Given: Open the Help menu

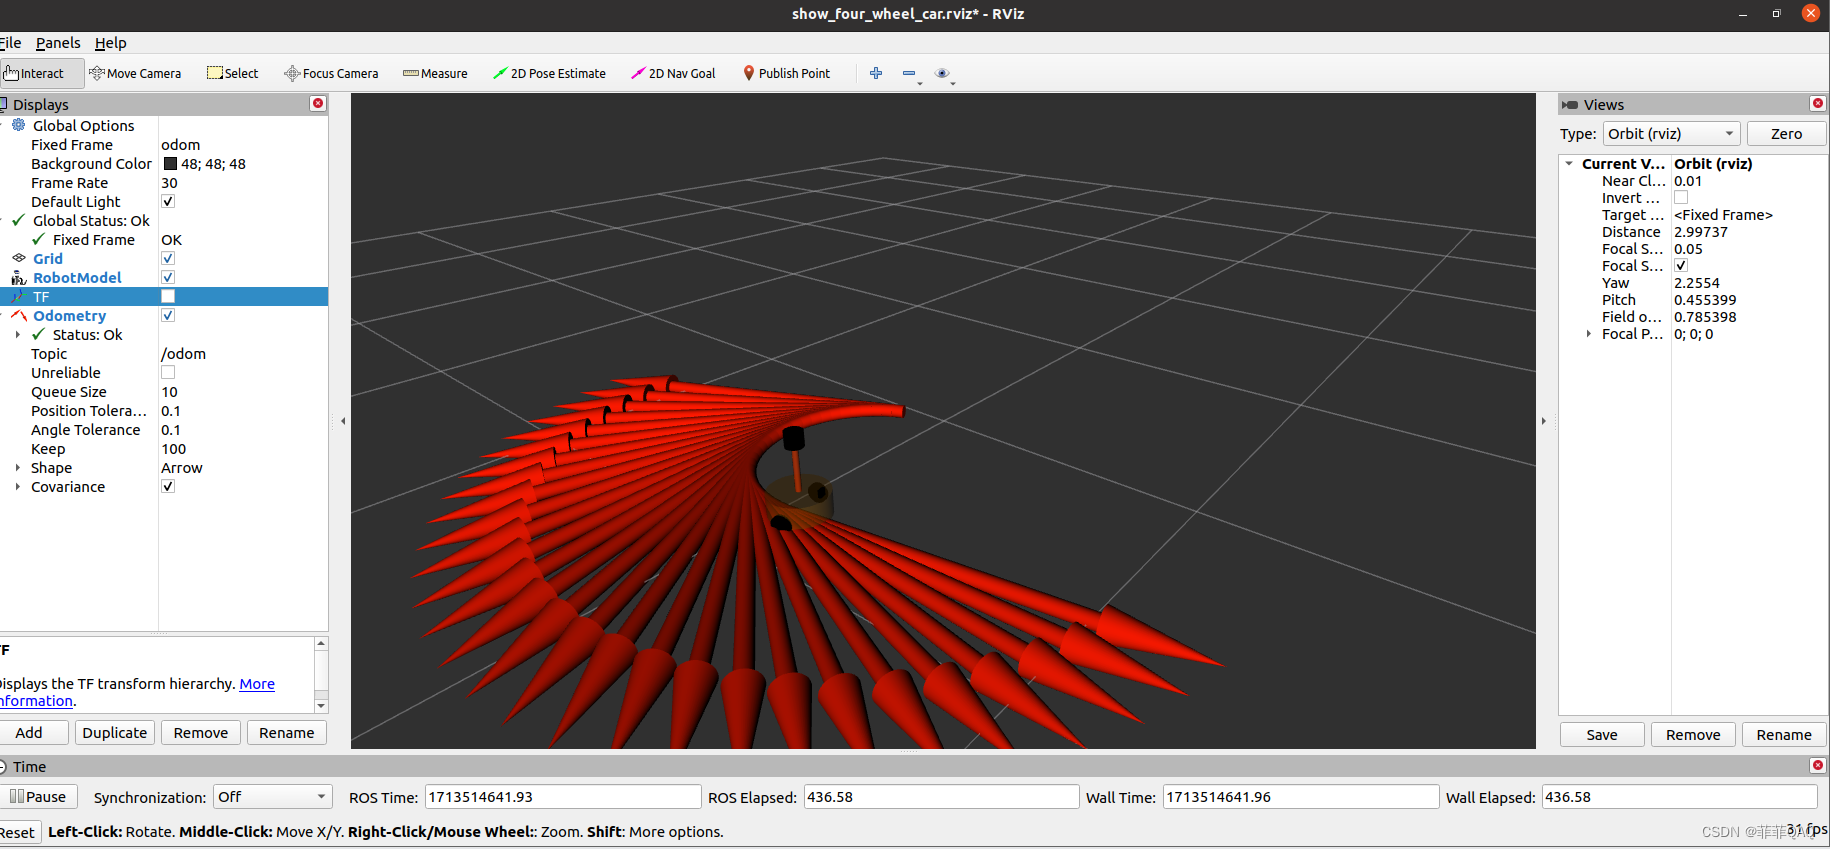Looking at the screenshot, I should coord(111,43).
